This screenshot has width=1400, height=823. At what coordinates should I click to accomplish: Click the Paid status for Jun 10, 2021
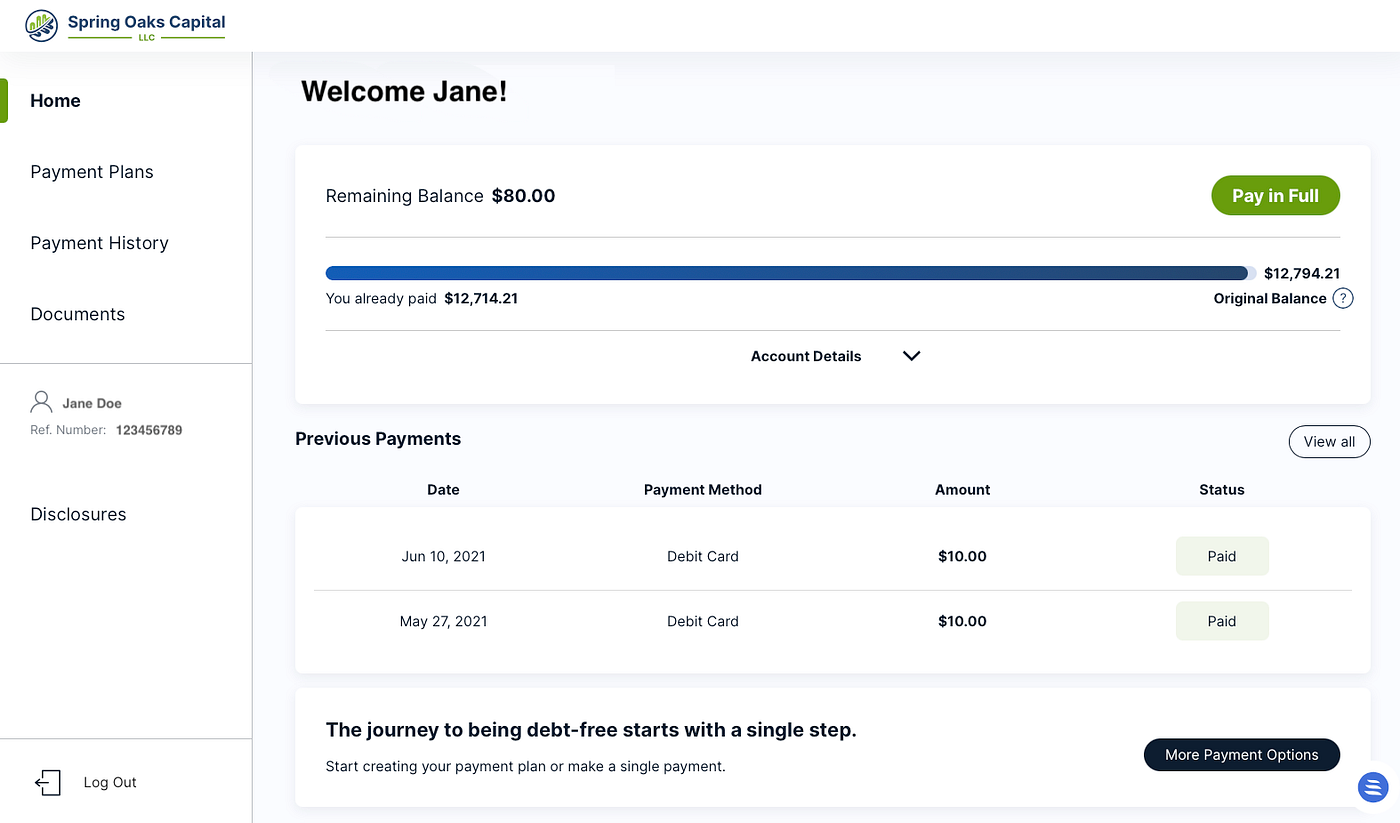1222,556
